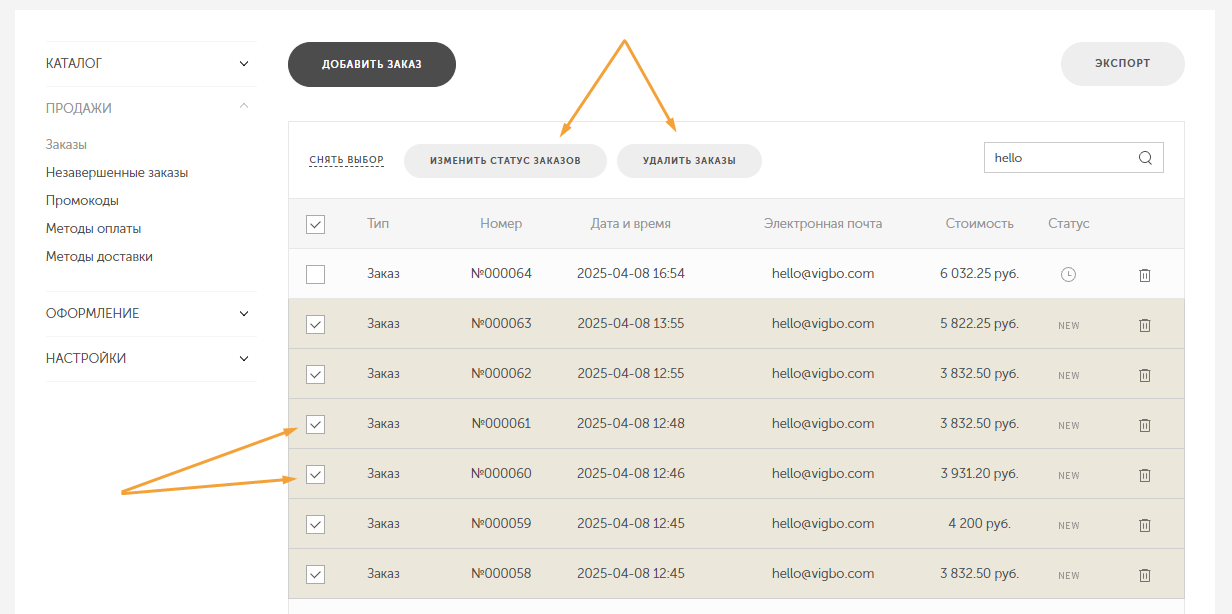Uncheck order №000059 checkbox
Screen dimensions: 1232x614
point(315,524)
